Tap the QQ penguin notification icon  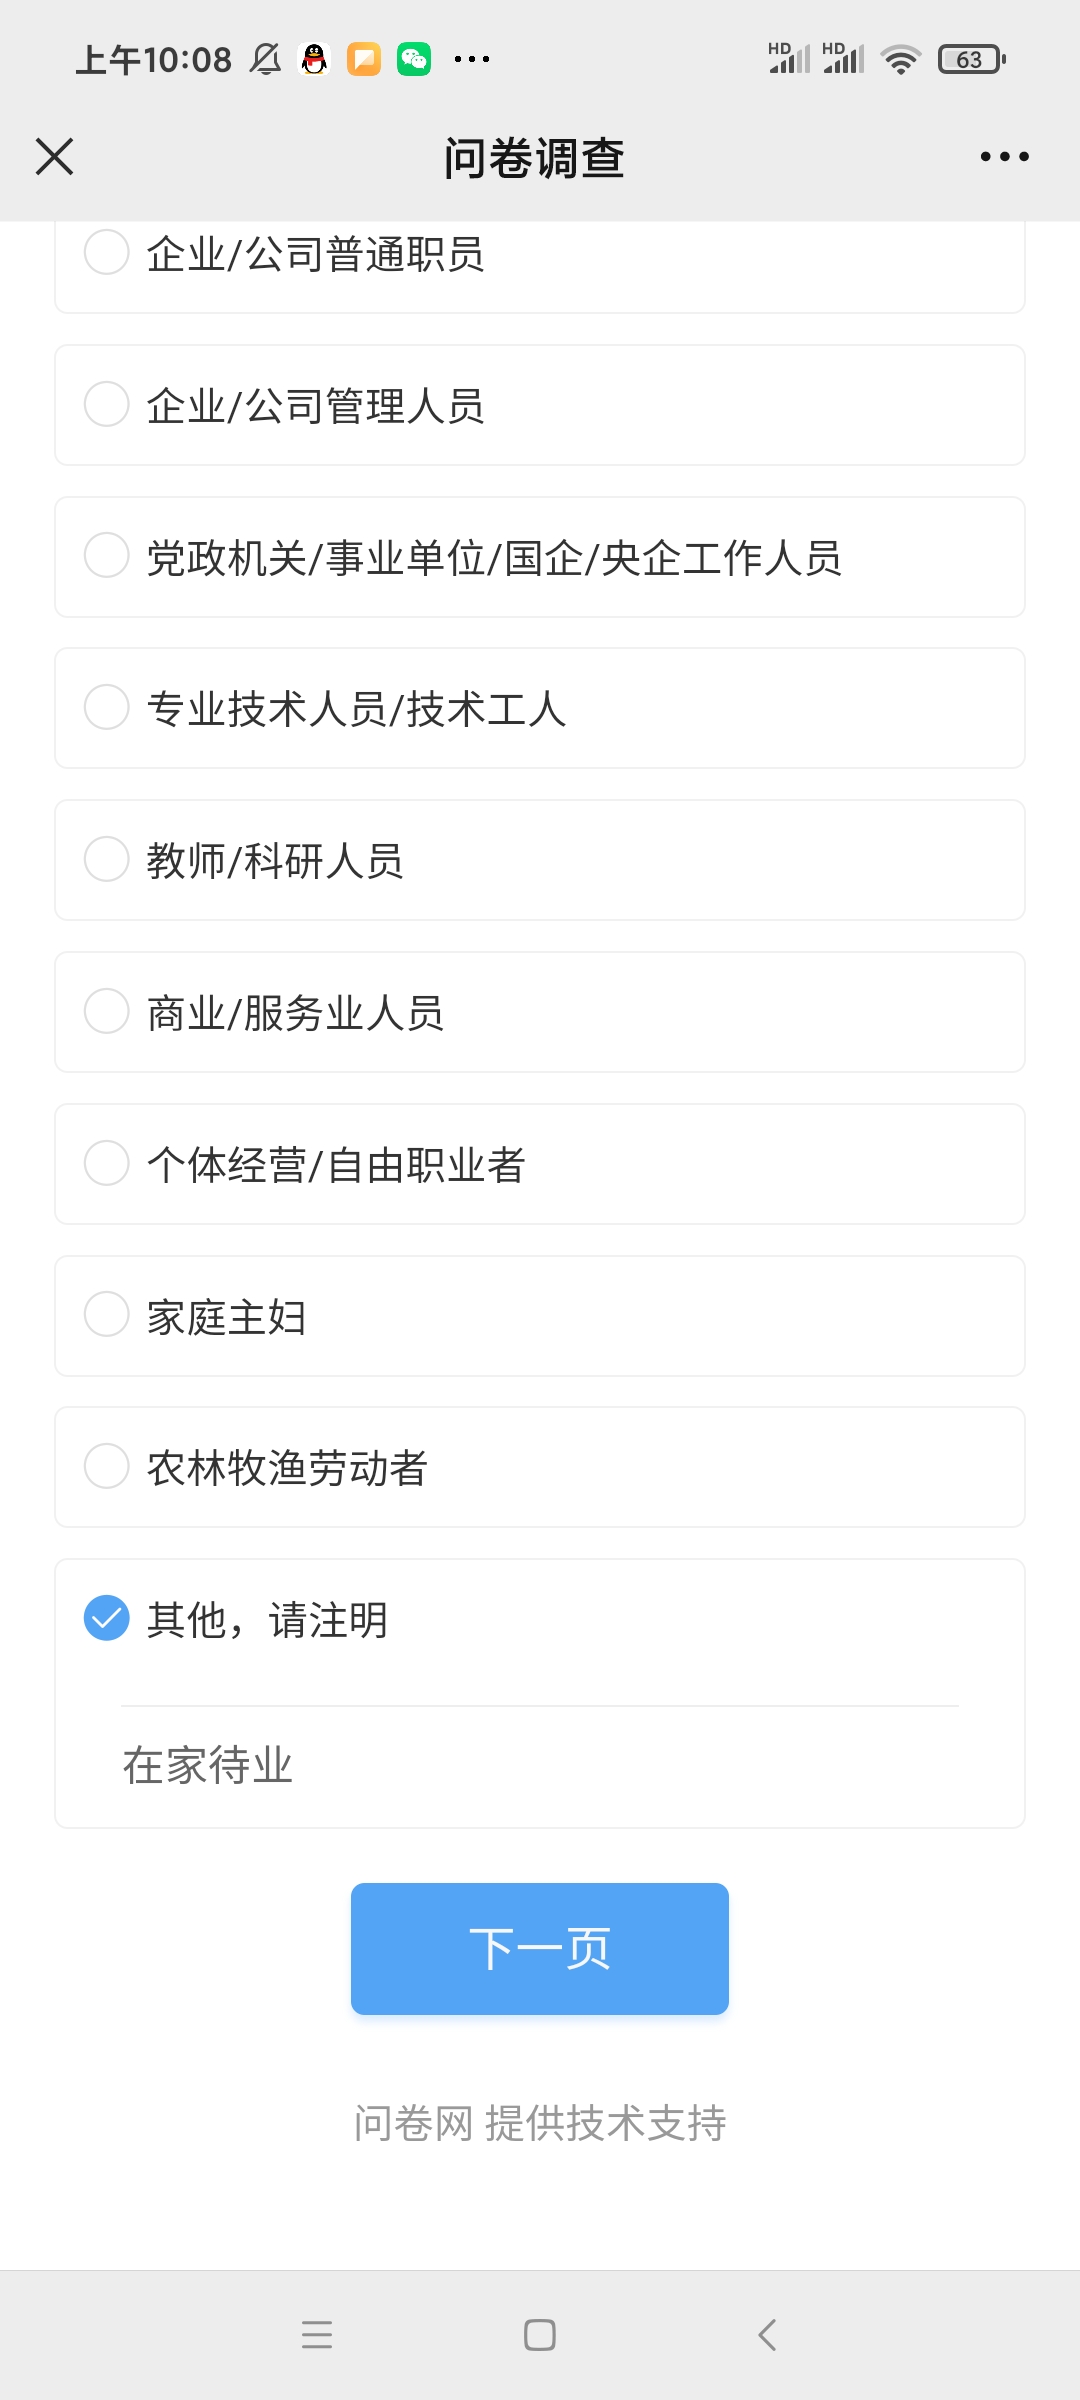(315, 60)
